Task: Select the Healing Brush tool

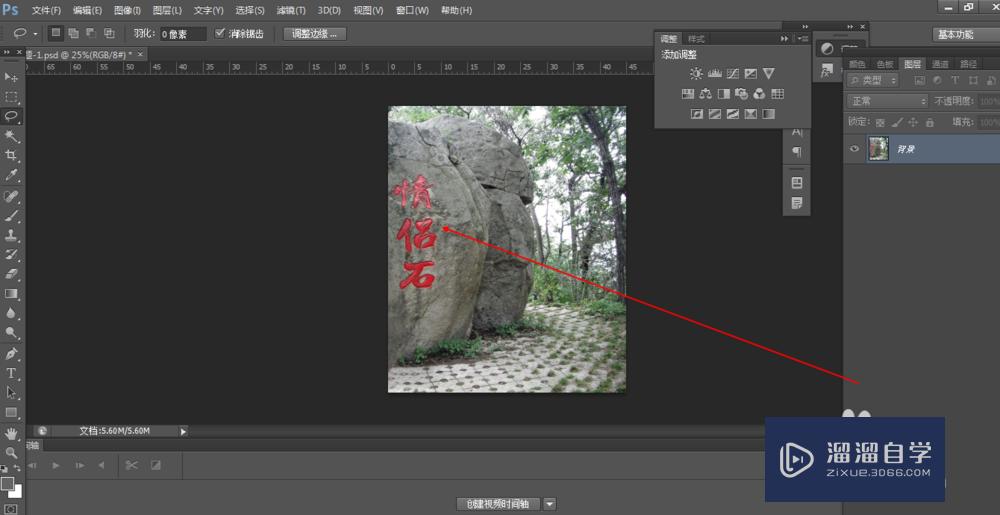Action: [11, 196]
